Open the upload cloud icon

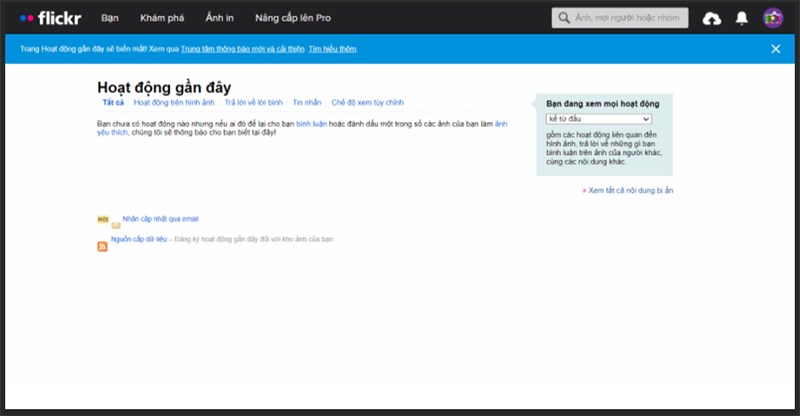712,18
